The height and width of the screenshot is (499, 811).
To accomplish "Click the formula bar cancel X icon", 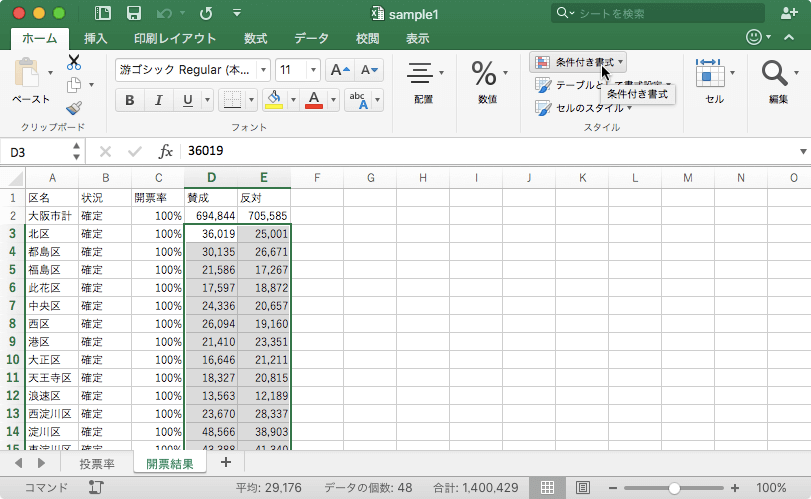I will click(105, 152).
